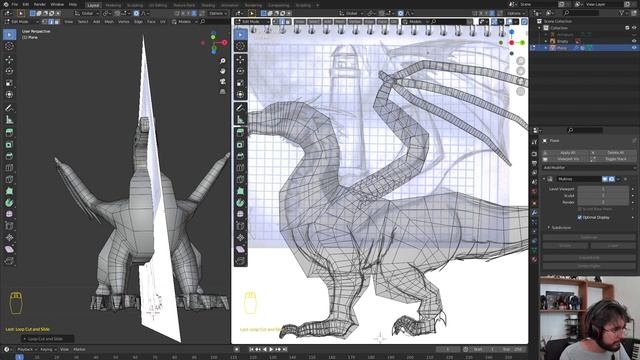Jump to timeline start frame button
Image resolution: width=640 pixels, height=360 pixels.
[251, 349]
